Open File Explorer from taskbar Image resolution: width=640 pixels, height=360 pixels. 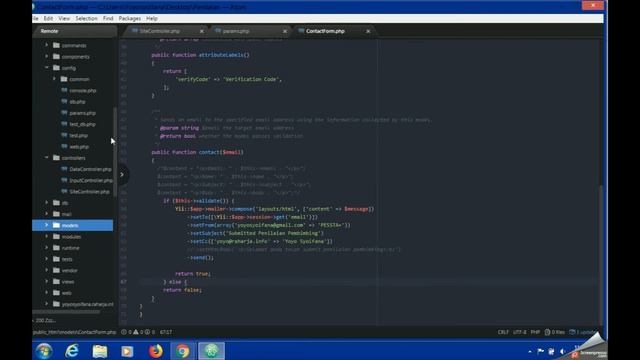click(100, 351)
